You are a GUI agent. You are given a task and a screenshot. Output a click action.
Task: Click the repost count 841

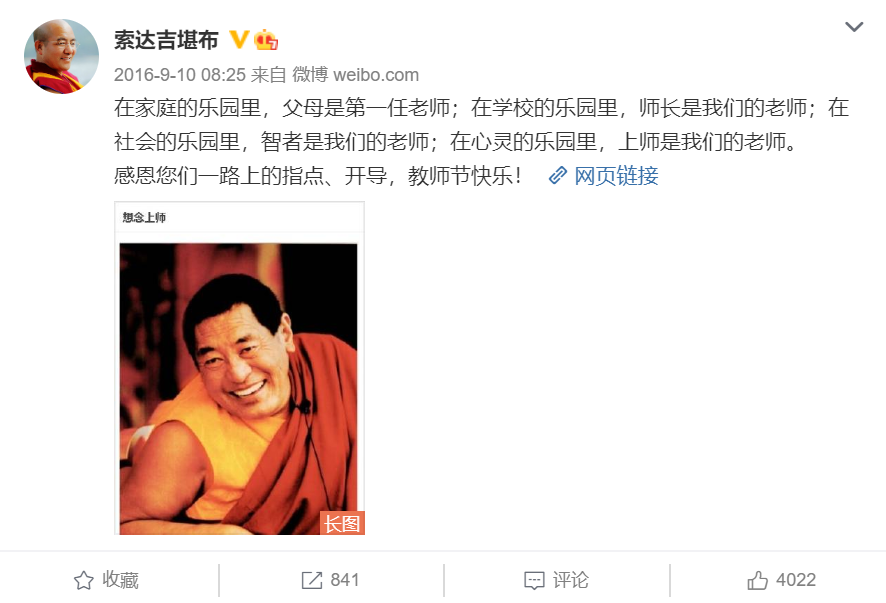coord(345,580)
